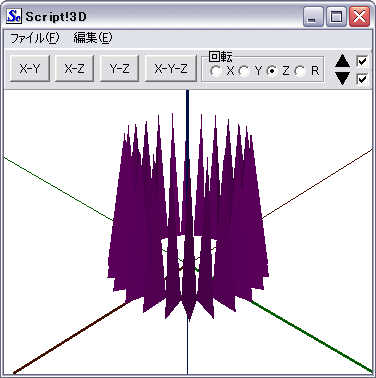The image size is (376, 378).
Task: Select Z axis rotation radio button
Action: pyautogui.click(x=272, y=71)
